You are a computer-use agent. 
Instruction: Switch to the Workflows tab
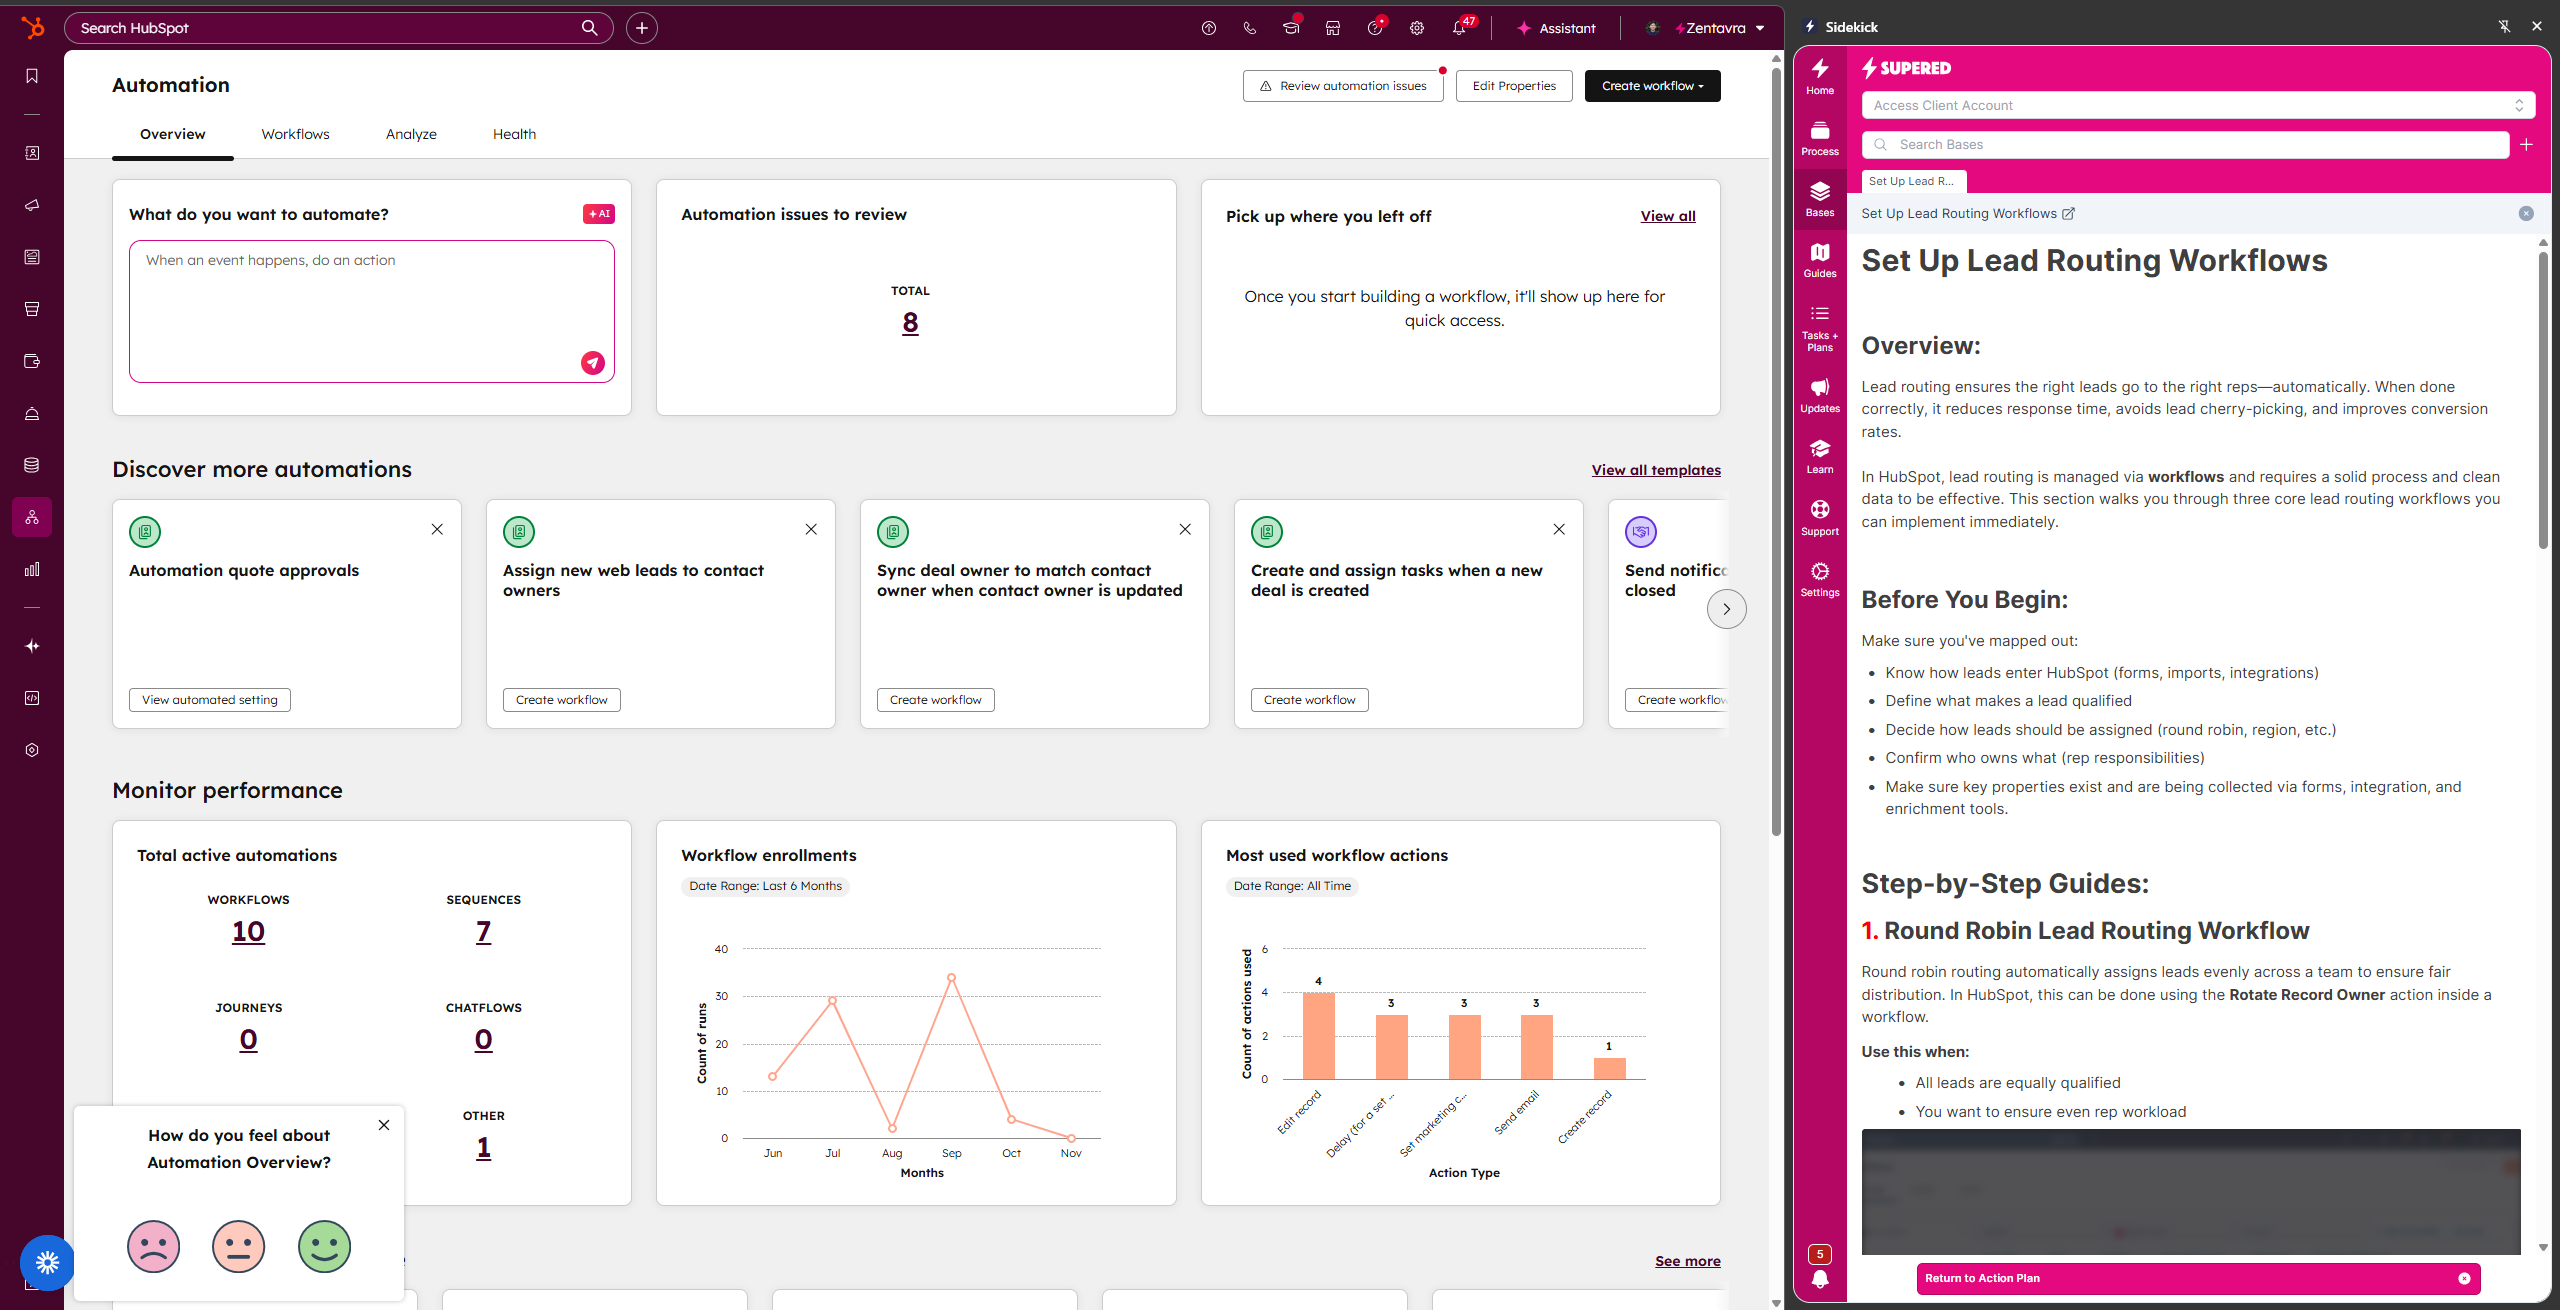point(295,134)
